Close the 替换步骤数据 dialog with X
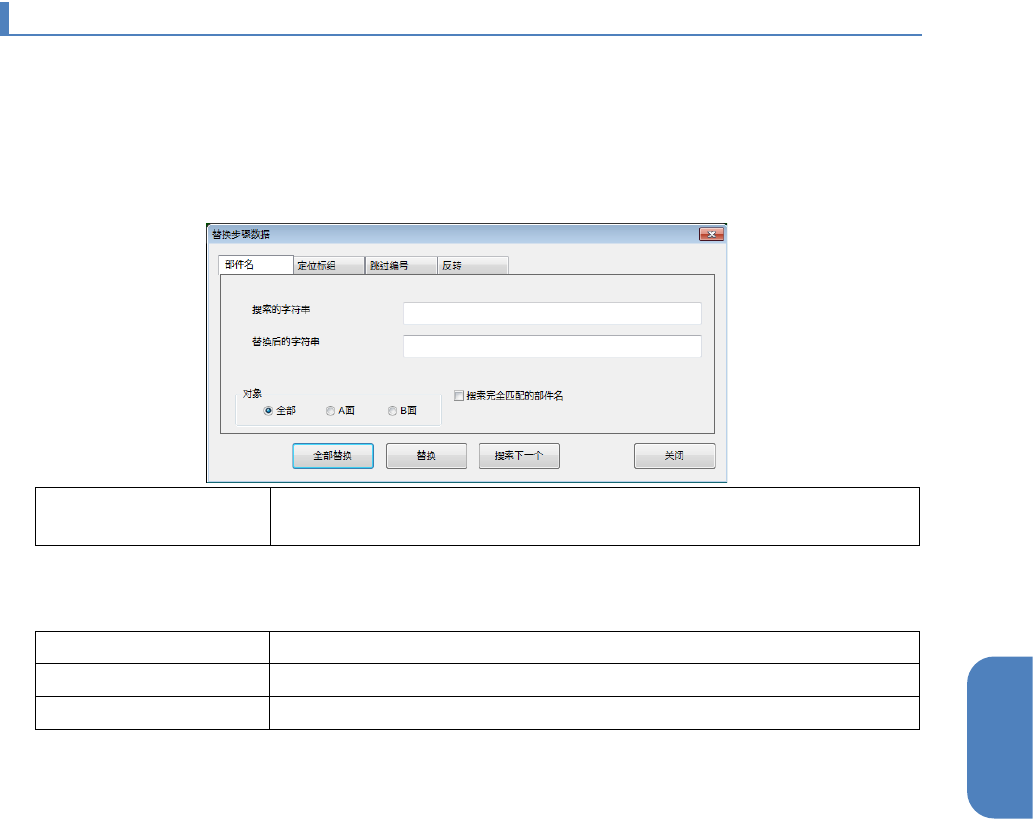This screenshot has height=819, width=1033. click(712, 234)
